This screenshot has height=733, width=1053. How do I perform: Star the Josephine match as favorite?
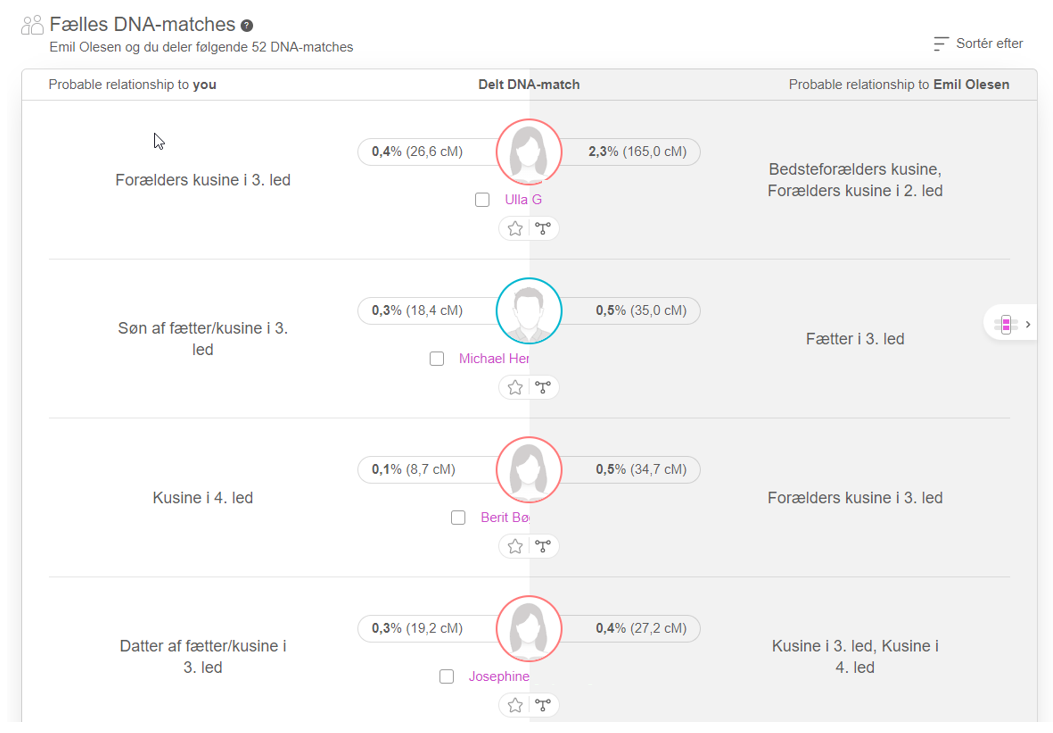[x=515, y=705]
